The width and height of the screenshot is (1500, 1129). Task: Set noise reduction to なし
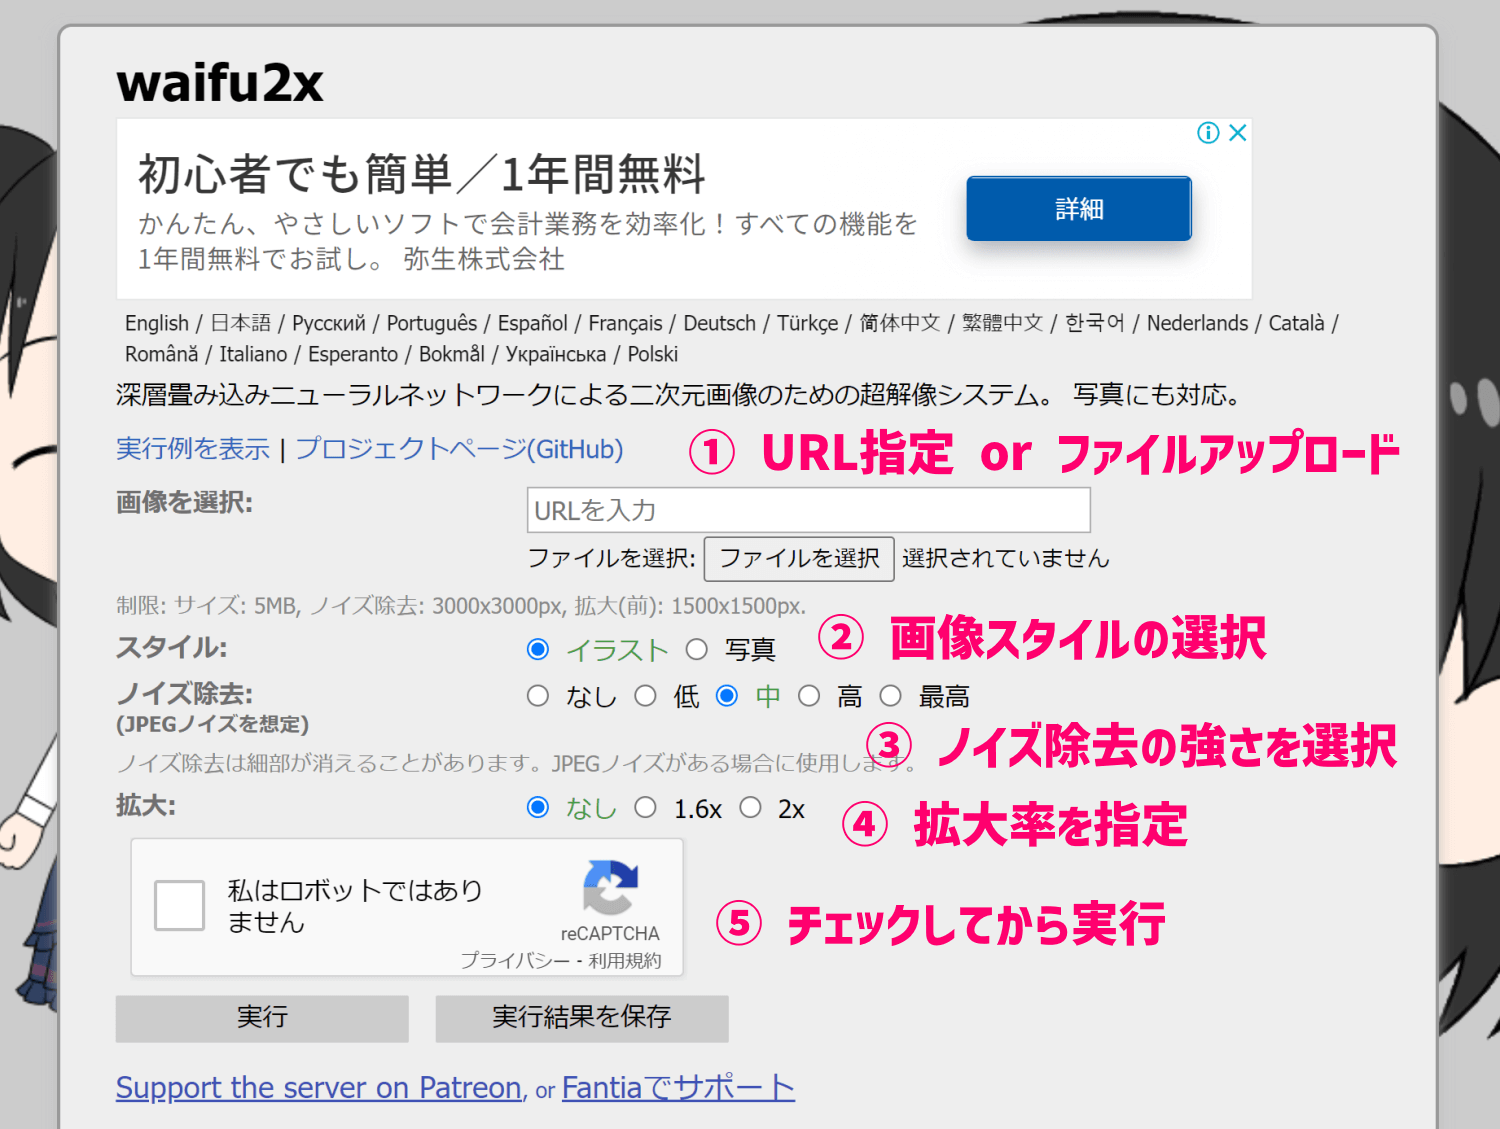point(538,696)
